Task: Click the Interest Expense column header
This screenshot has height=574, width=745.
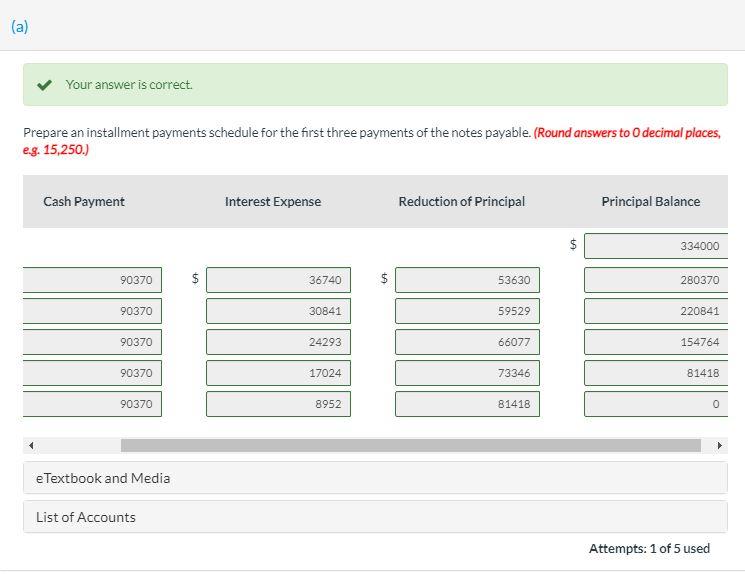Action: click(x=273, y=201)
